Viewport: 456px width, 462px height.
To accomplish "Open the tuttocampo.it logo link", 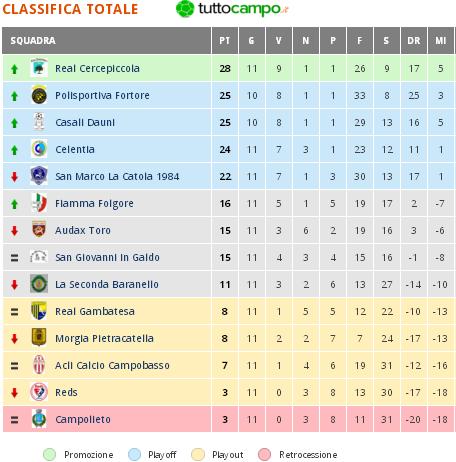I will pos(232,9).
